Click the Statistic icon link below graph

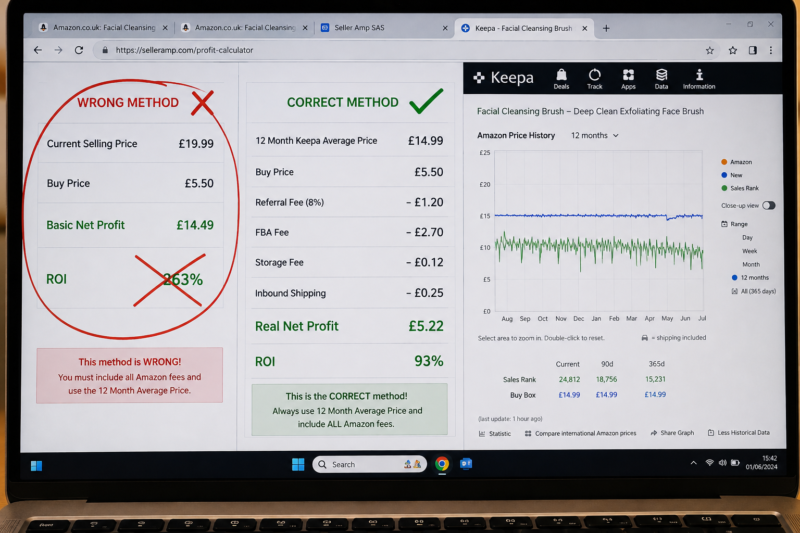click(494, 434)
